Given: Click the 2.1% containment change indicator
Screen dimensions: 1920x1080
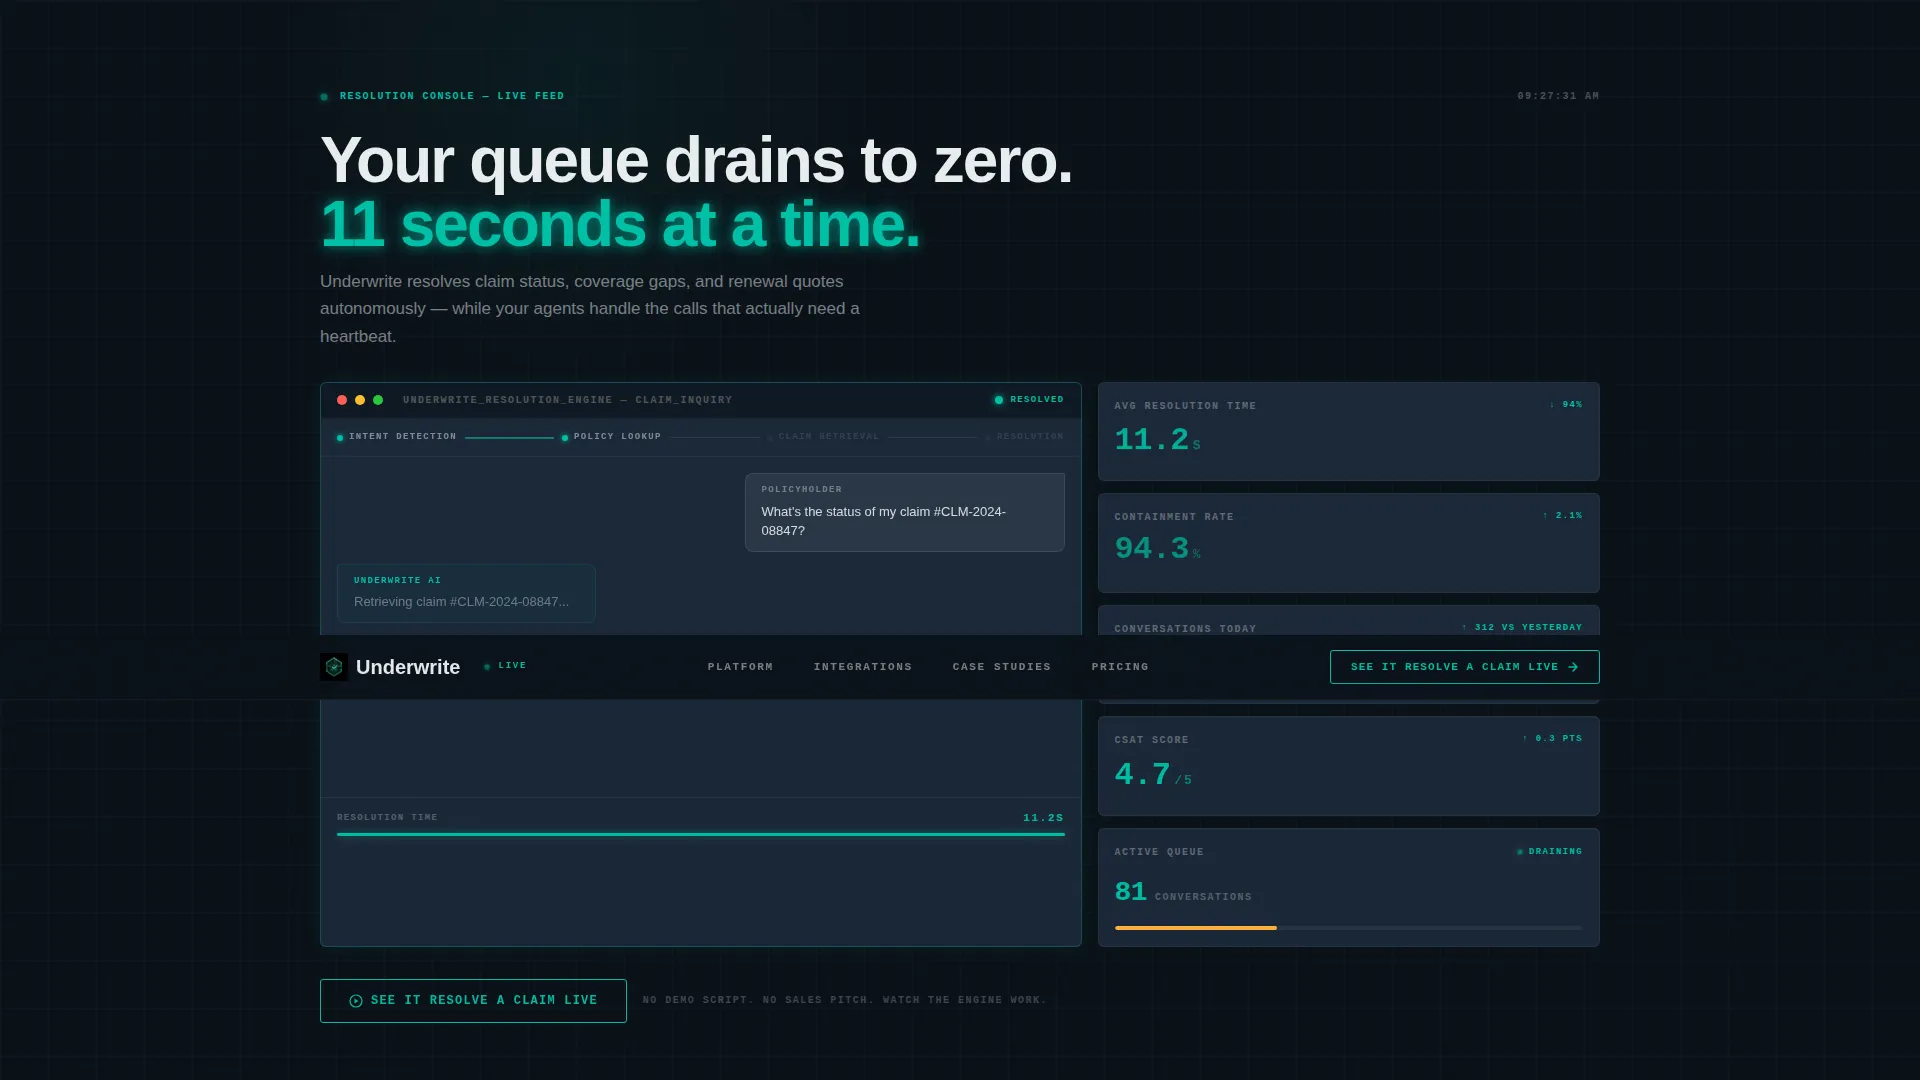Looking at the screenshot, I should point(1562,516).
